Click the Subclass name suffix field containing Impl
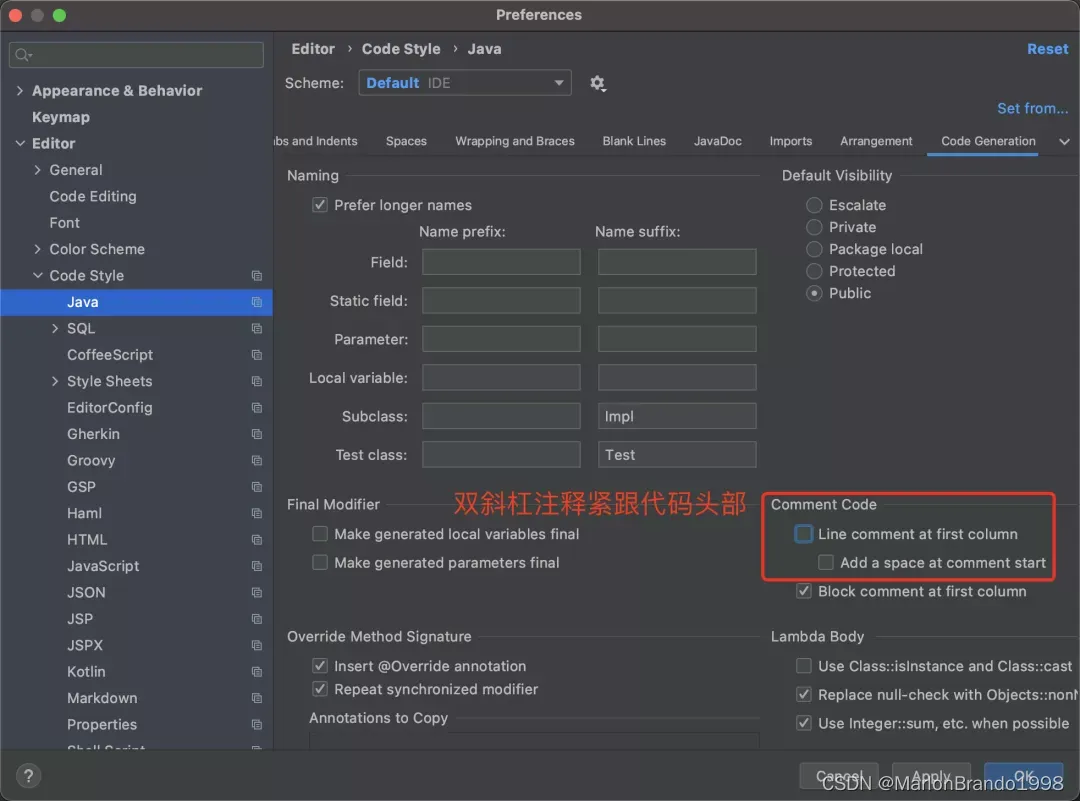Viewport: 1080px width, 801px height. [x=677, y=416]
